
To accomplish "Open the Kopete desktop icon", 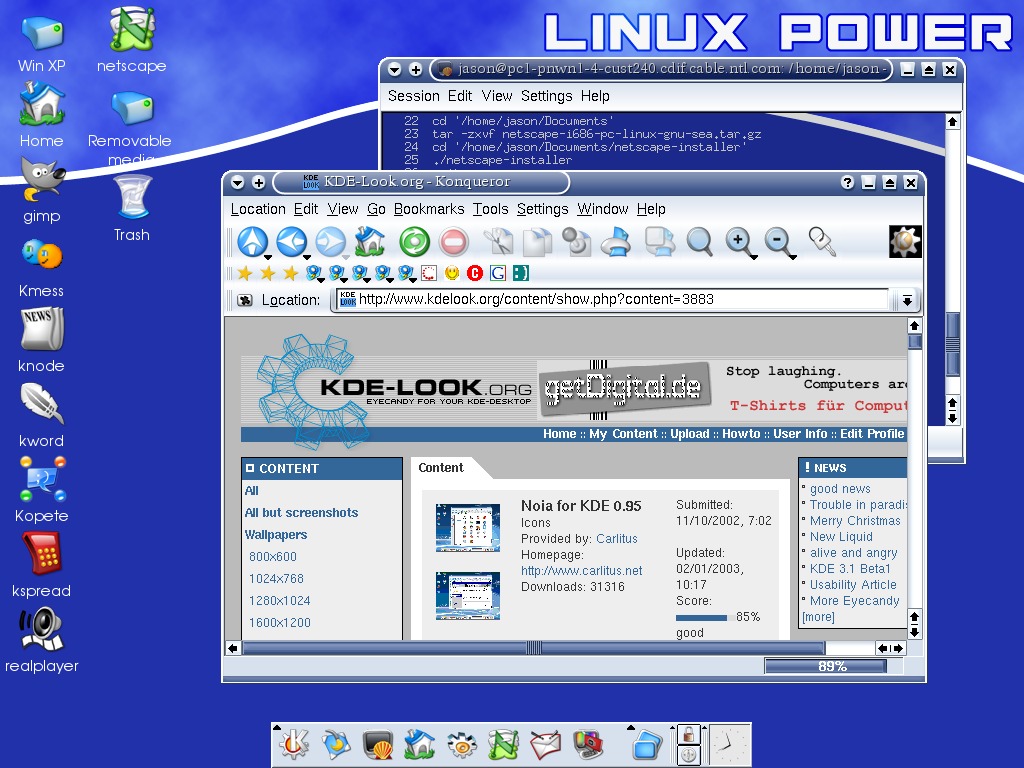I will click(x=42, y=490).
